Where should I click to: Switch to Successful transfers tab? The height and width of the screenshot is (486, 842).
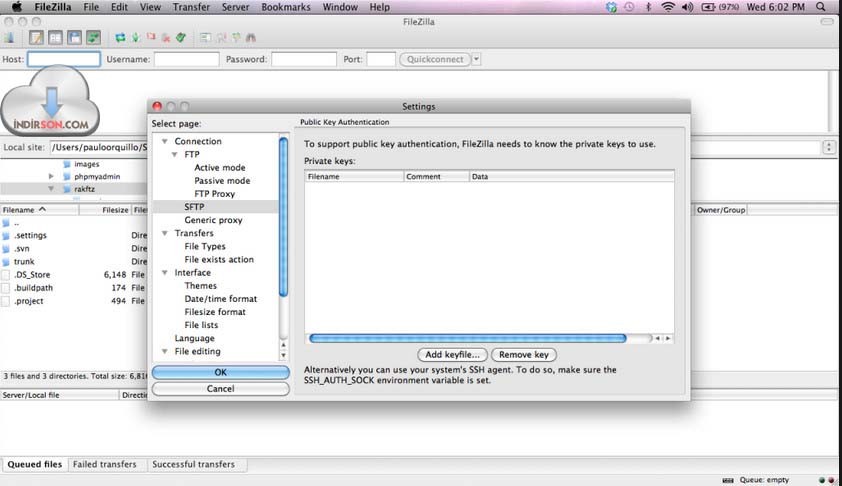[193, 464]
